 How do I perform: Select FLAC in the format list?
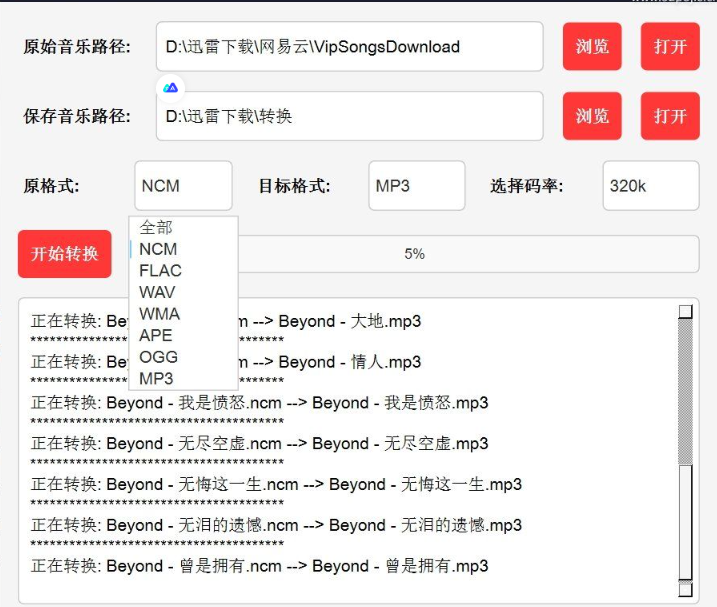click(x=183, y=270)
